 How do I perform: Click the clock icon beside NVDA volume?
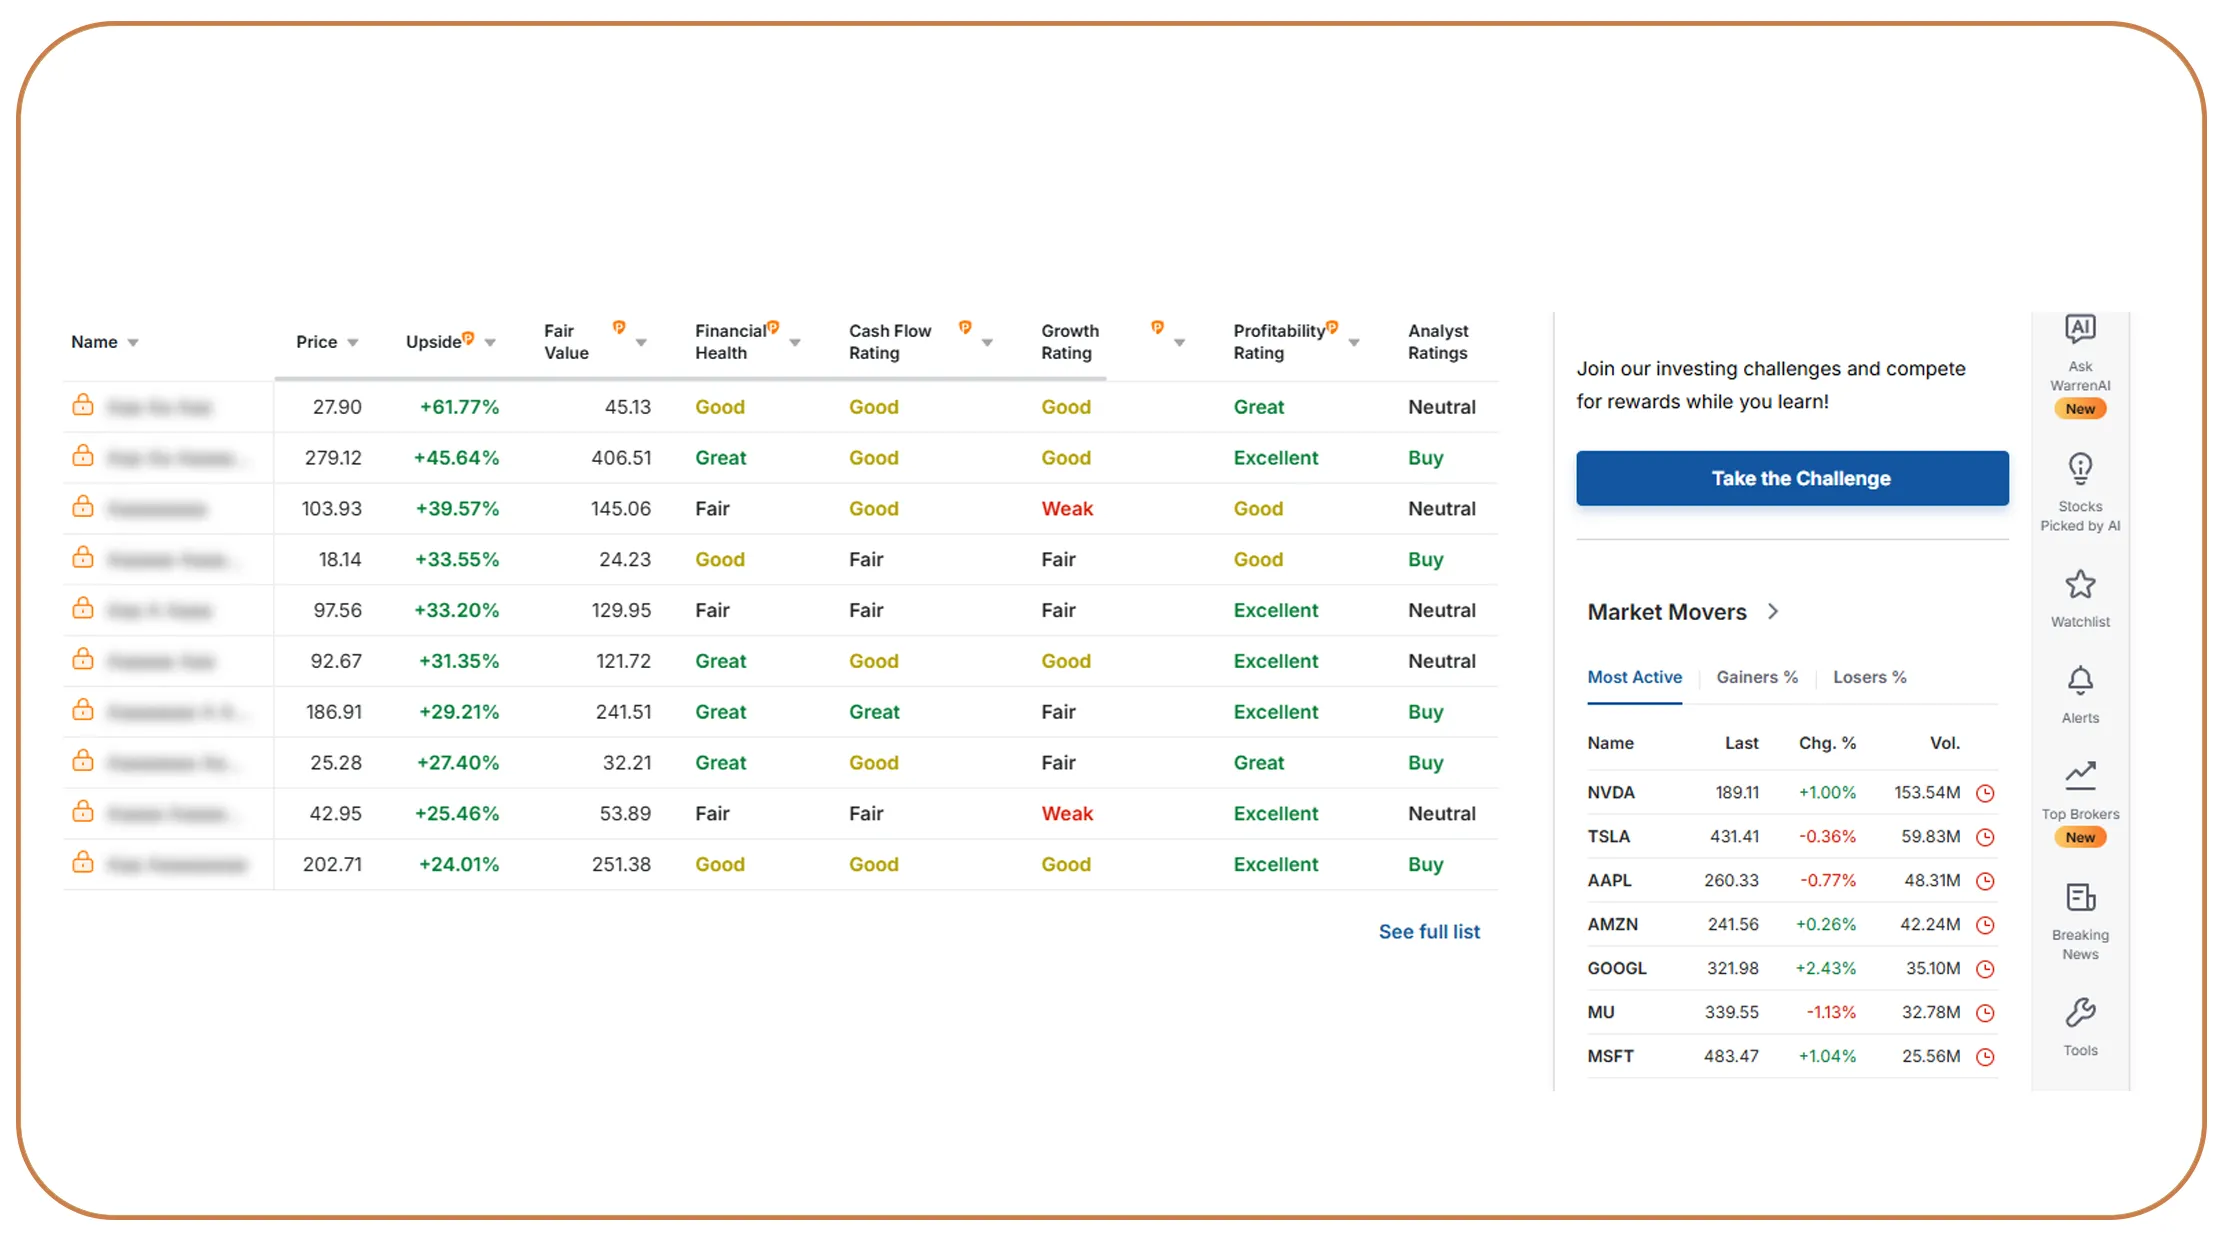(x=1986, y=792)
